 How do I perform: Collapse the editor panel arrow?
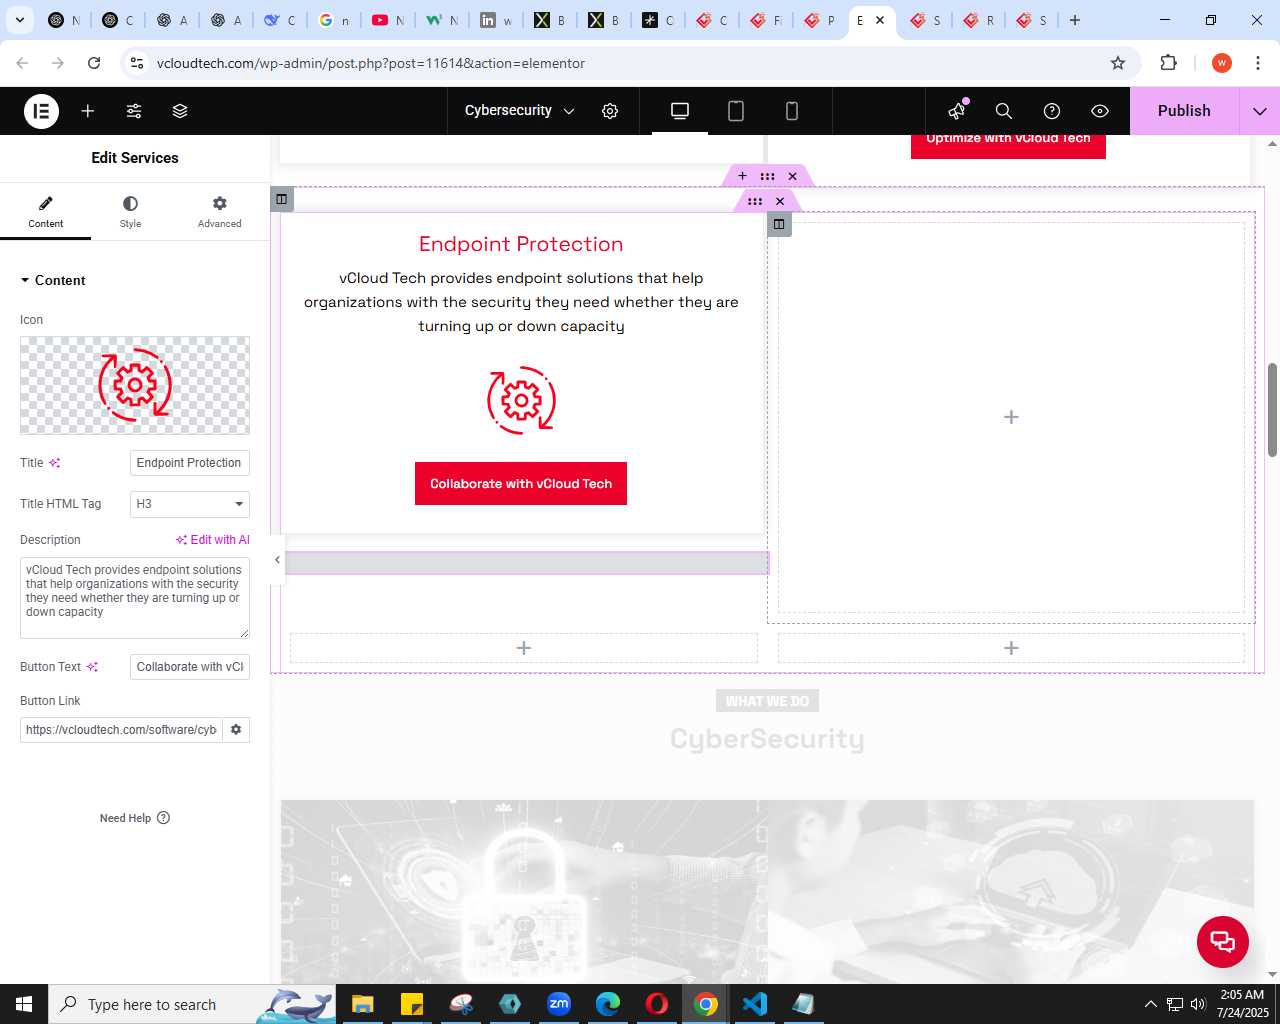[x=277, y=560]
